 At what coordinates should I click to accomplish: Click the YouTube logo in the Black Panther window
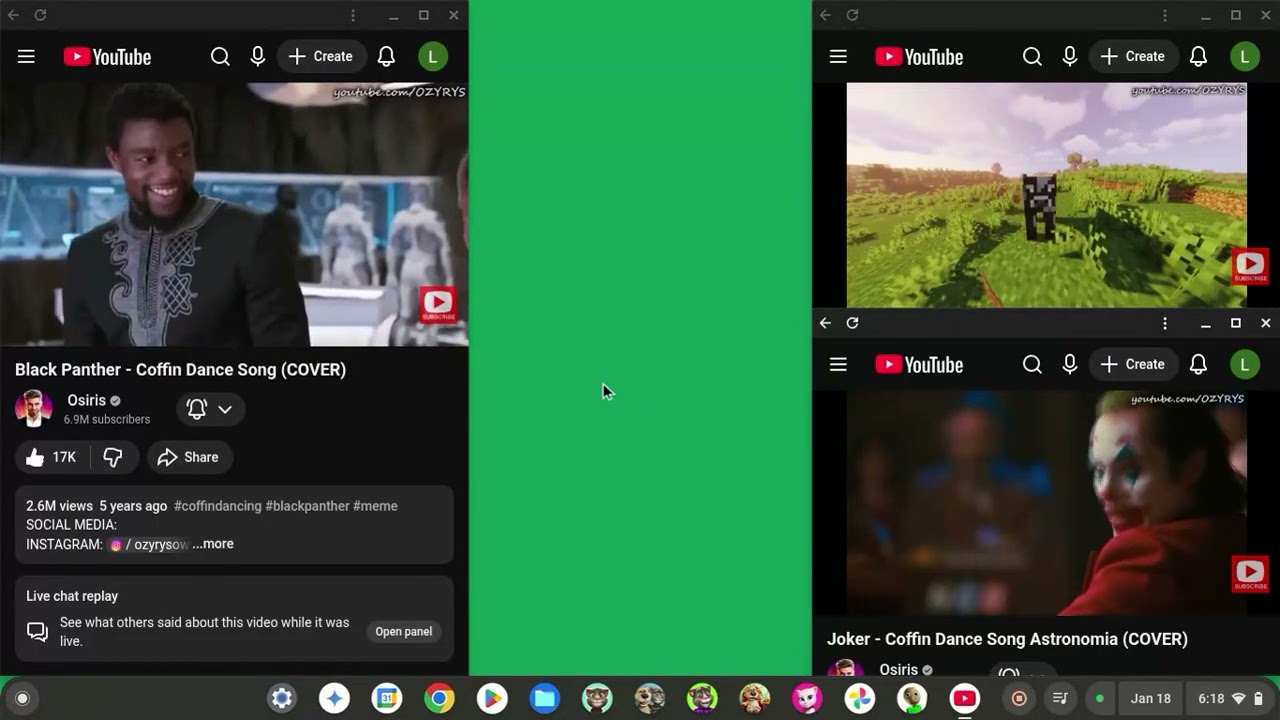tap(107, 57)
